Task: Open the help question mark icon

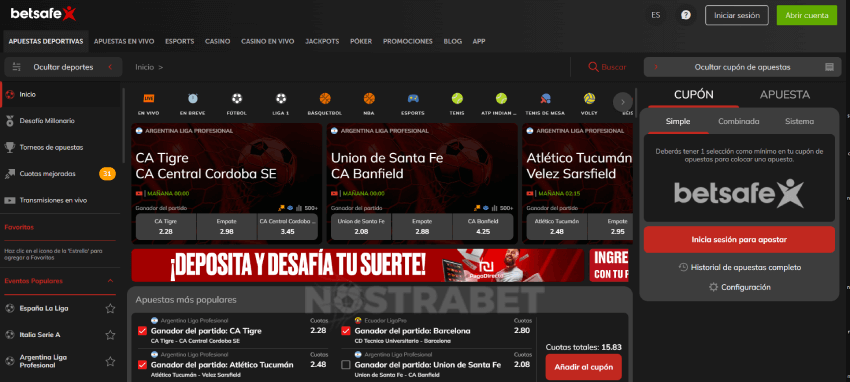Action: click(x=686, y=15)
